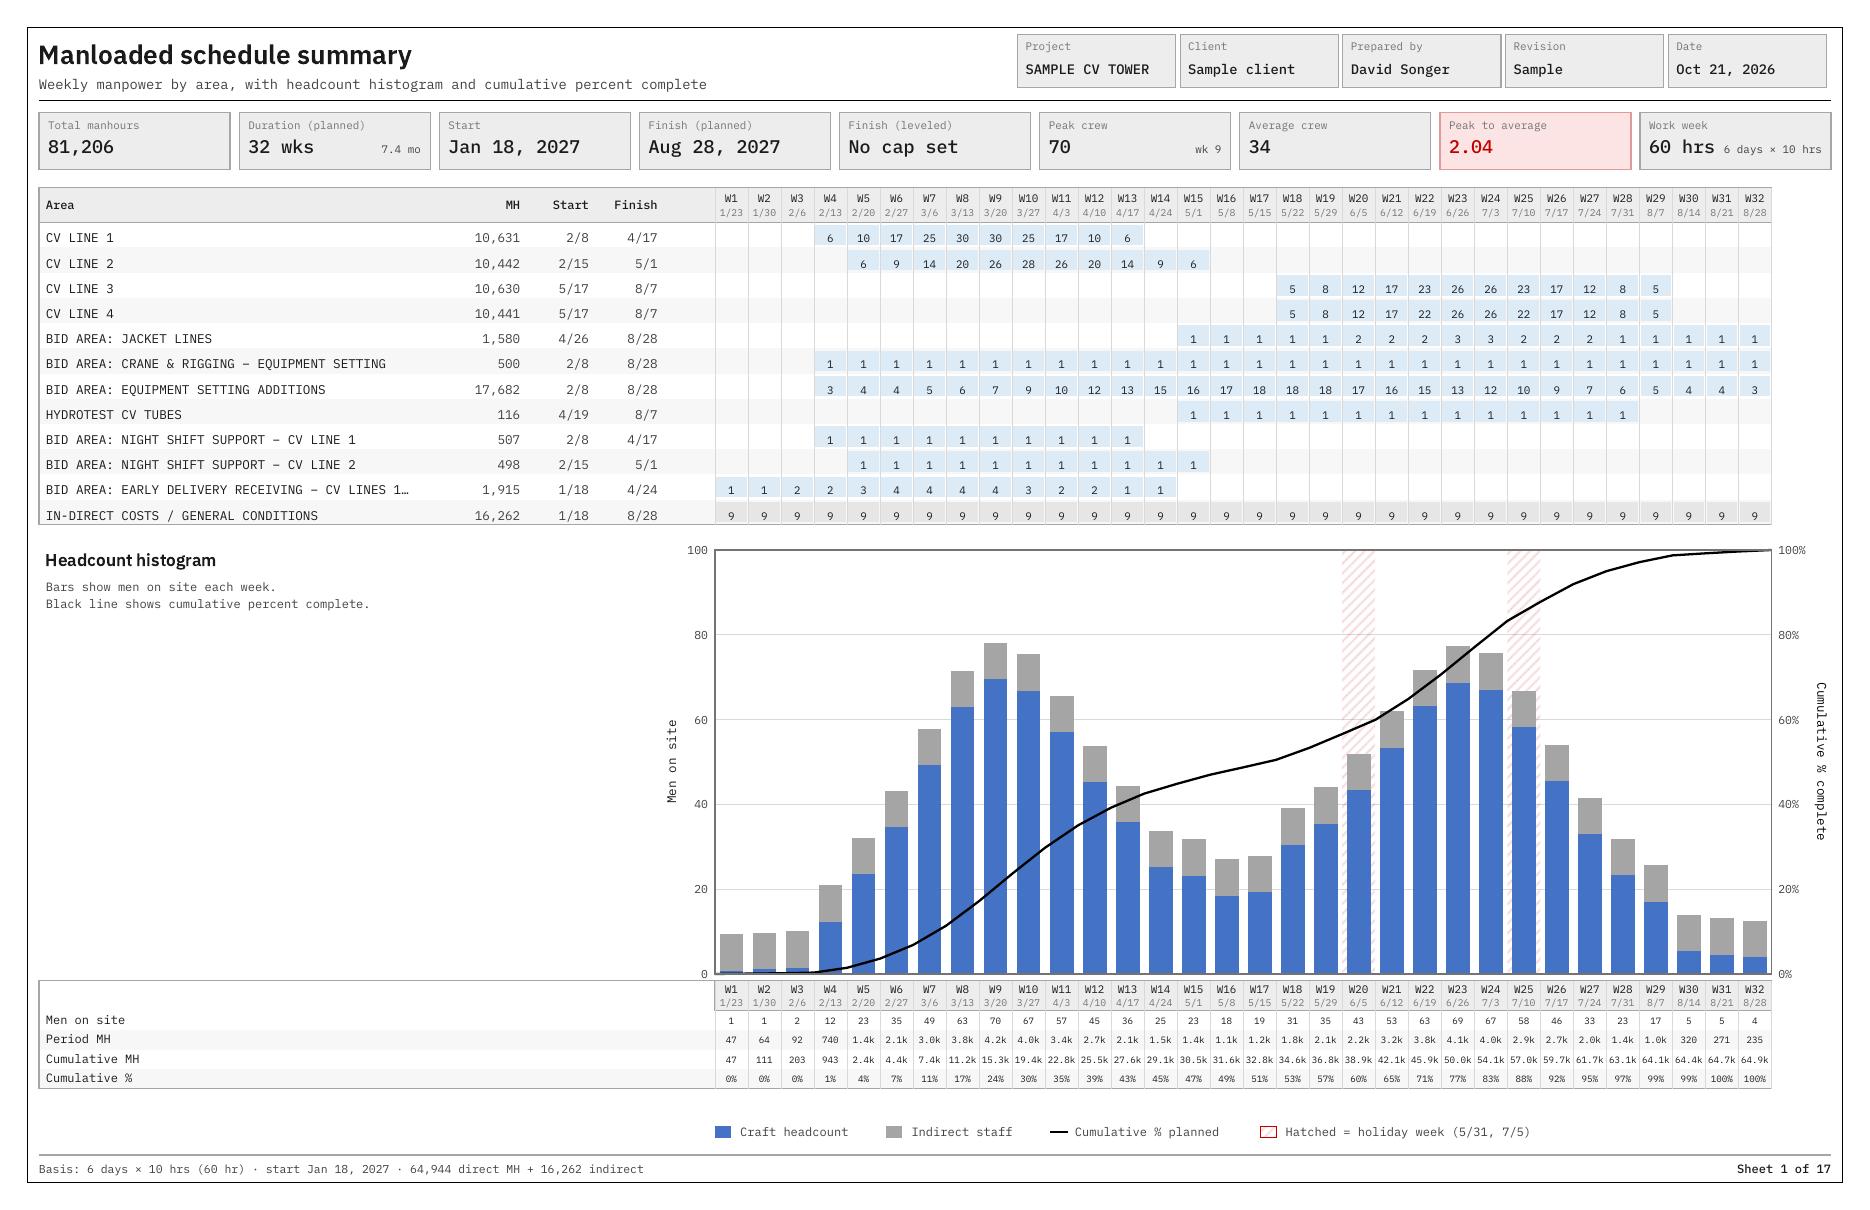The width and height of the screenshot is (1870, 1210).
Task: Select the Prepared by field with David Songer
Action: pos(1422,61)
